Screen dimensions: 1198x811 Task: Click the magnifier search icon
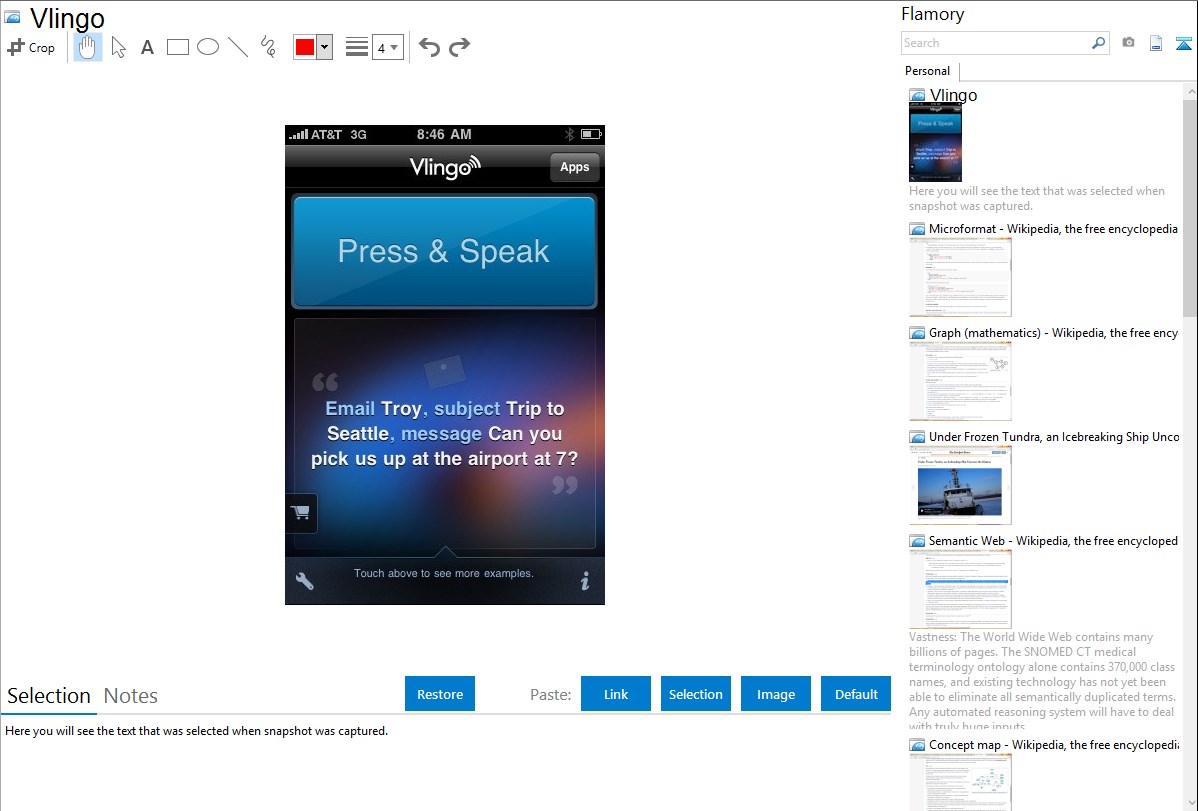(x=1099, y=43)
